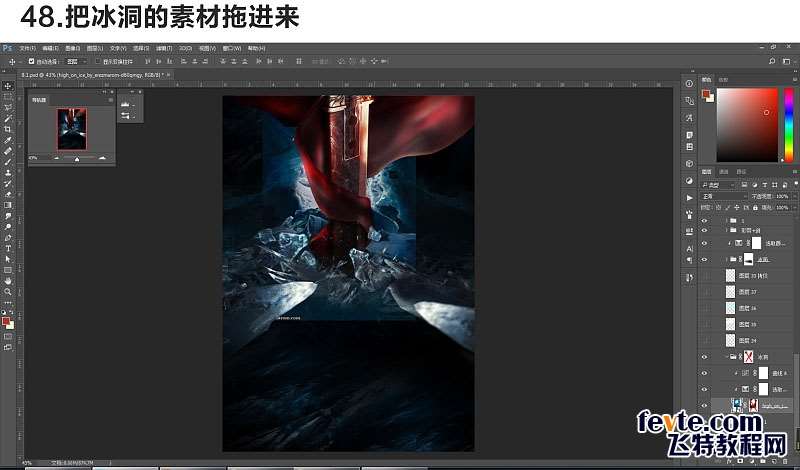The height and width of the screenshot is (470, 800).
Task: Close the 8.1.psd document tab
Action: pyautogui.click(x=168, y=75)
